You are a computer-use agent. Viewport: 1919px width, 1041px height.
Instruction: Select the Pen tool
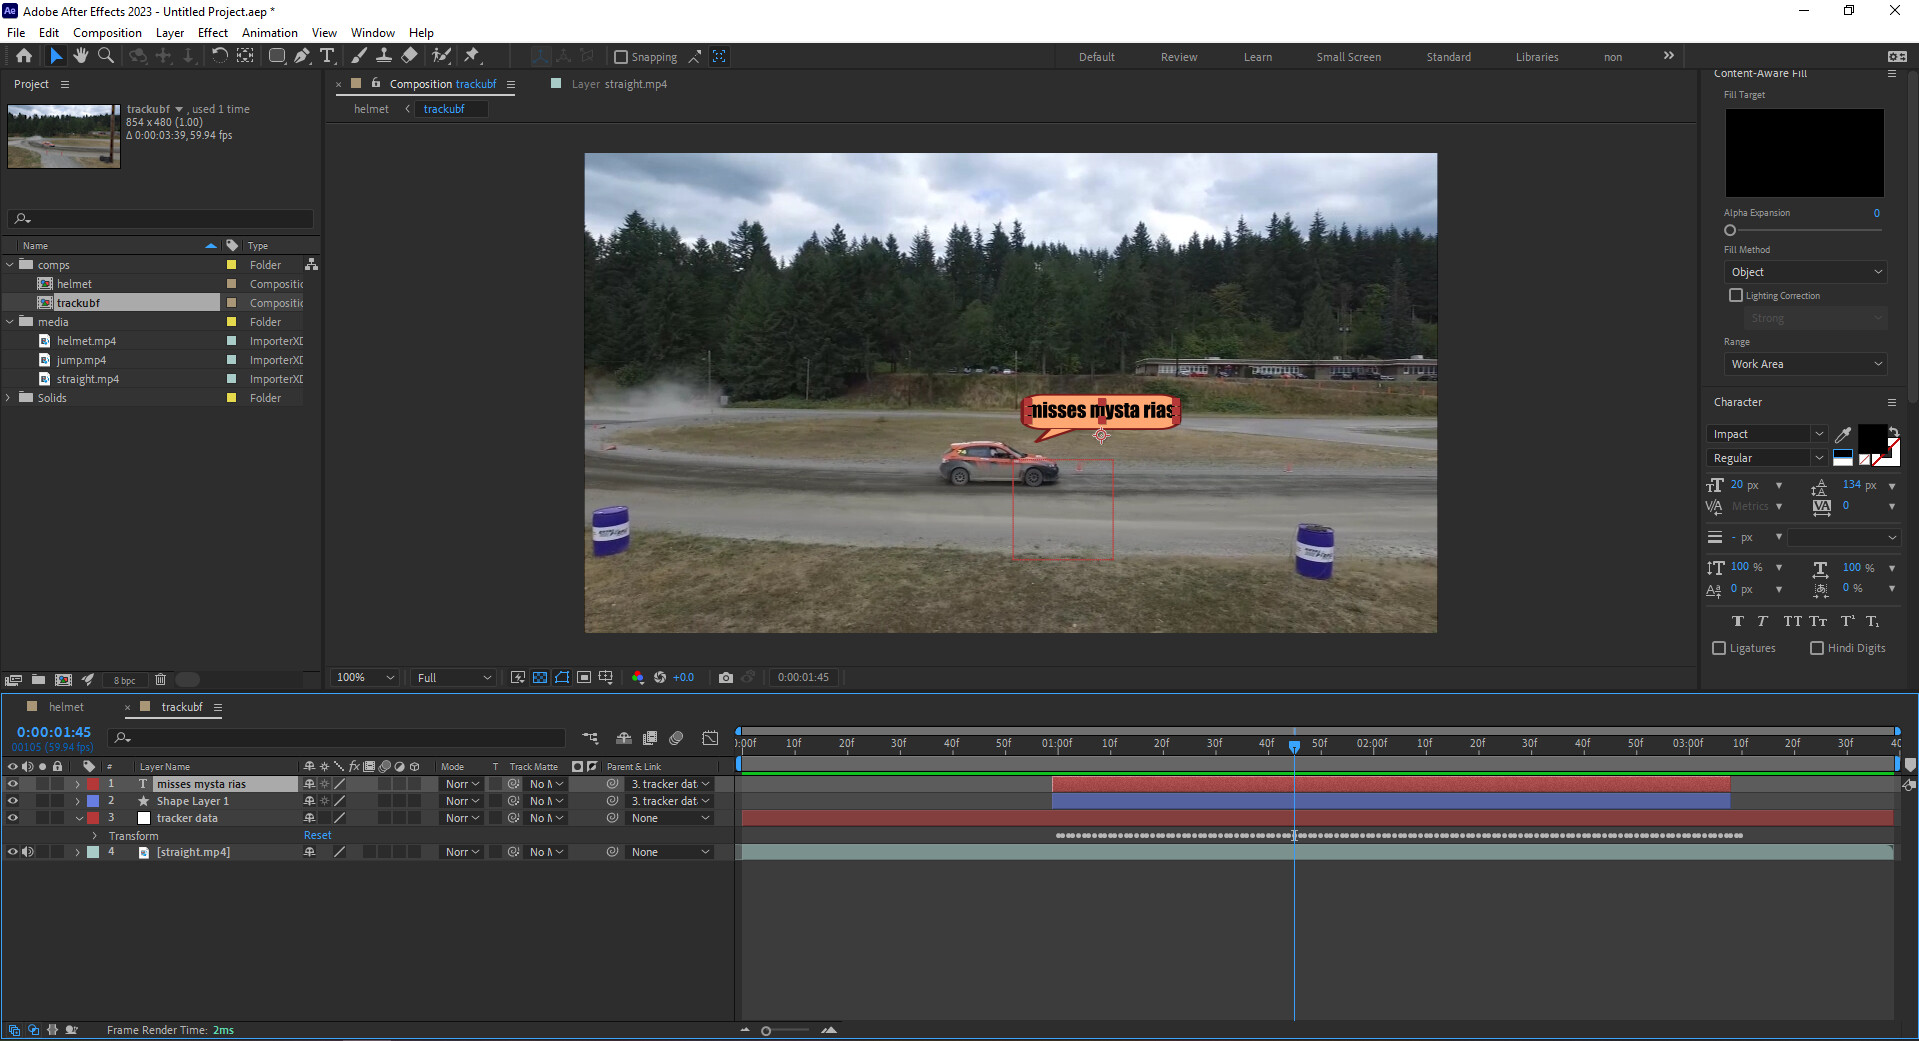302,56
